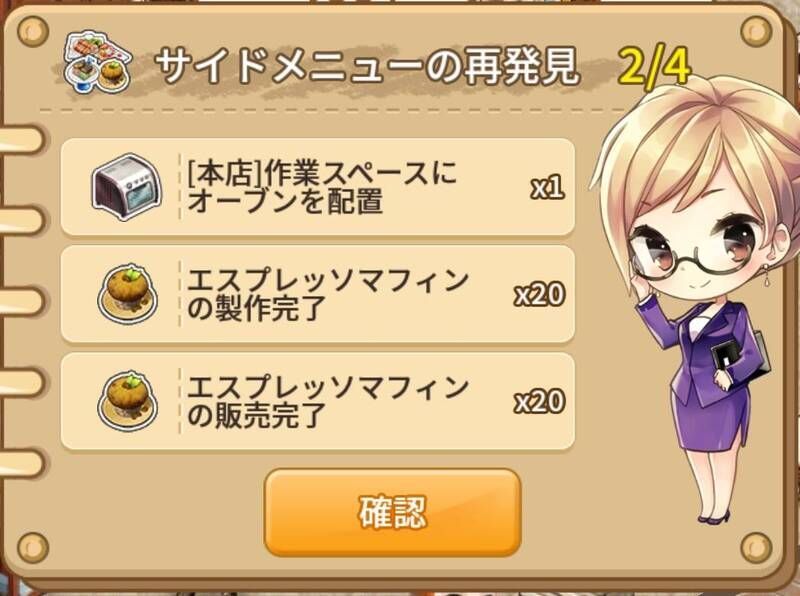Click the x1 count on oven task
This screenshot has height=596, width=800.
547,188
